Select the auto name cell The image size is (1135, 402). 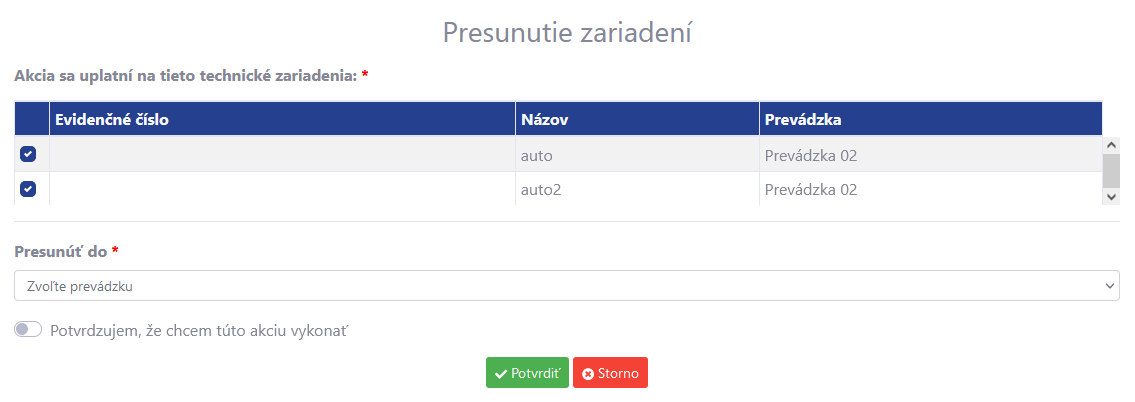coord(637,154)
